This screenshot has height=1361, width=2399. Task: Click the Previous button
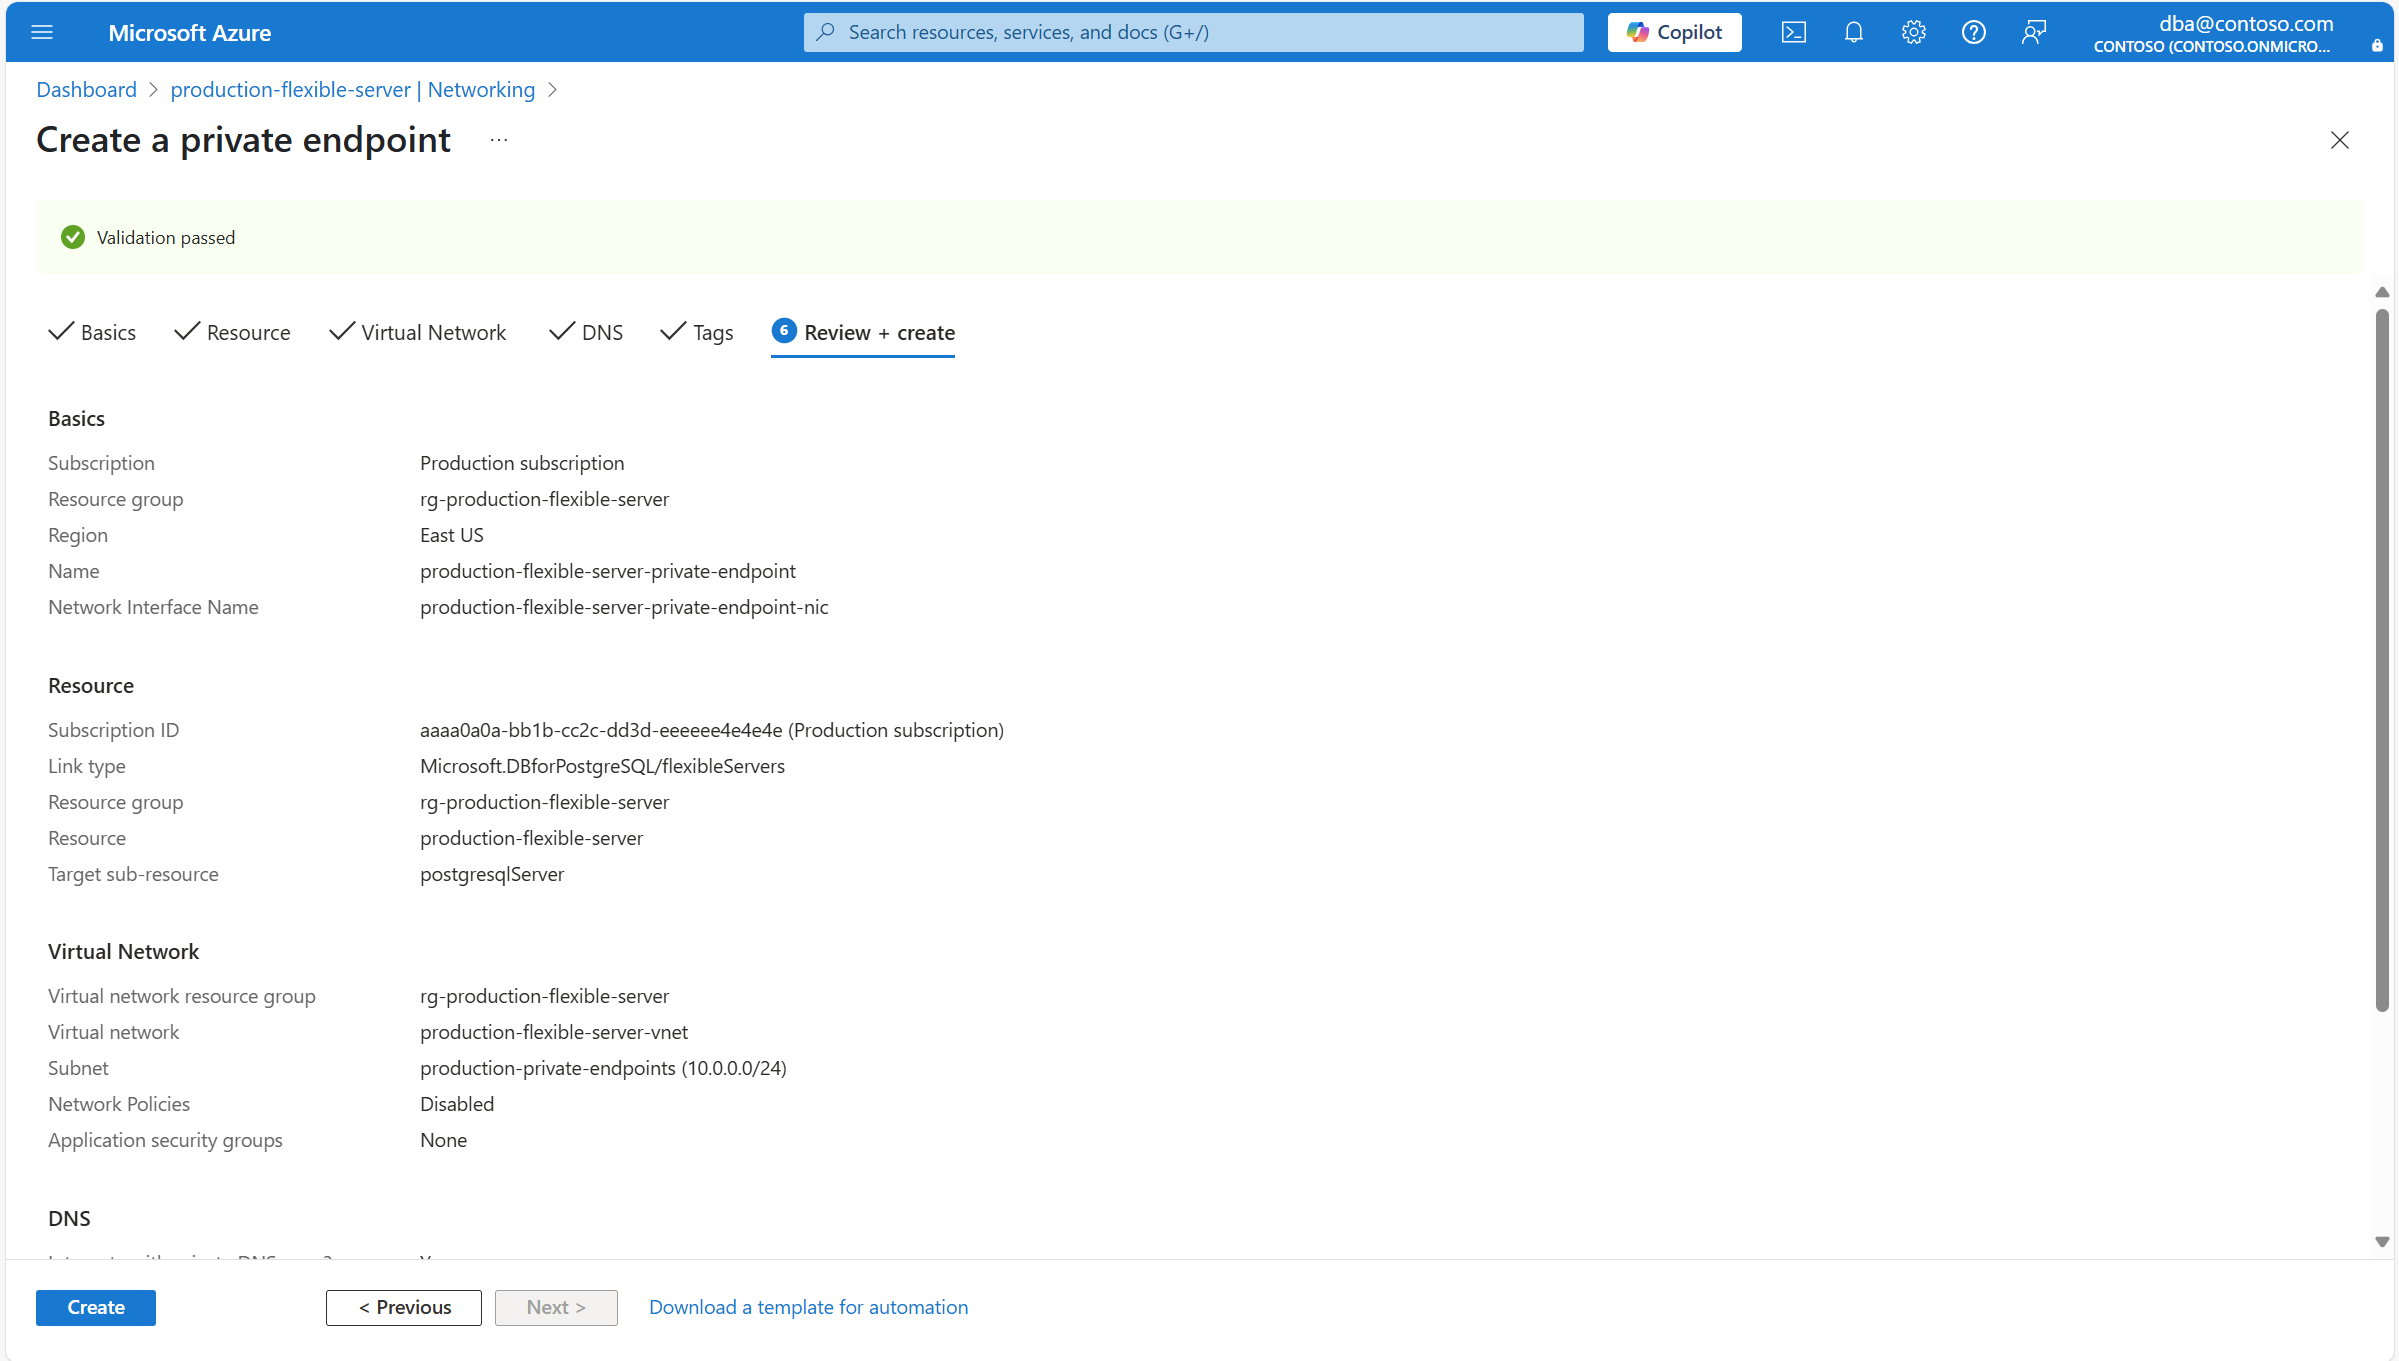[x=404, y=1307]
